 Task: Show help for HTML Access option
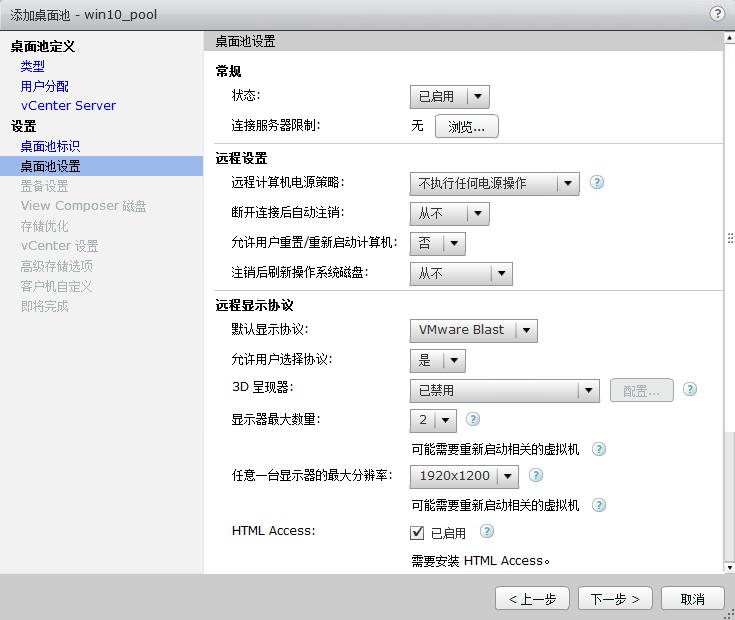tap(487, 531)
